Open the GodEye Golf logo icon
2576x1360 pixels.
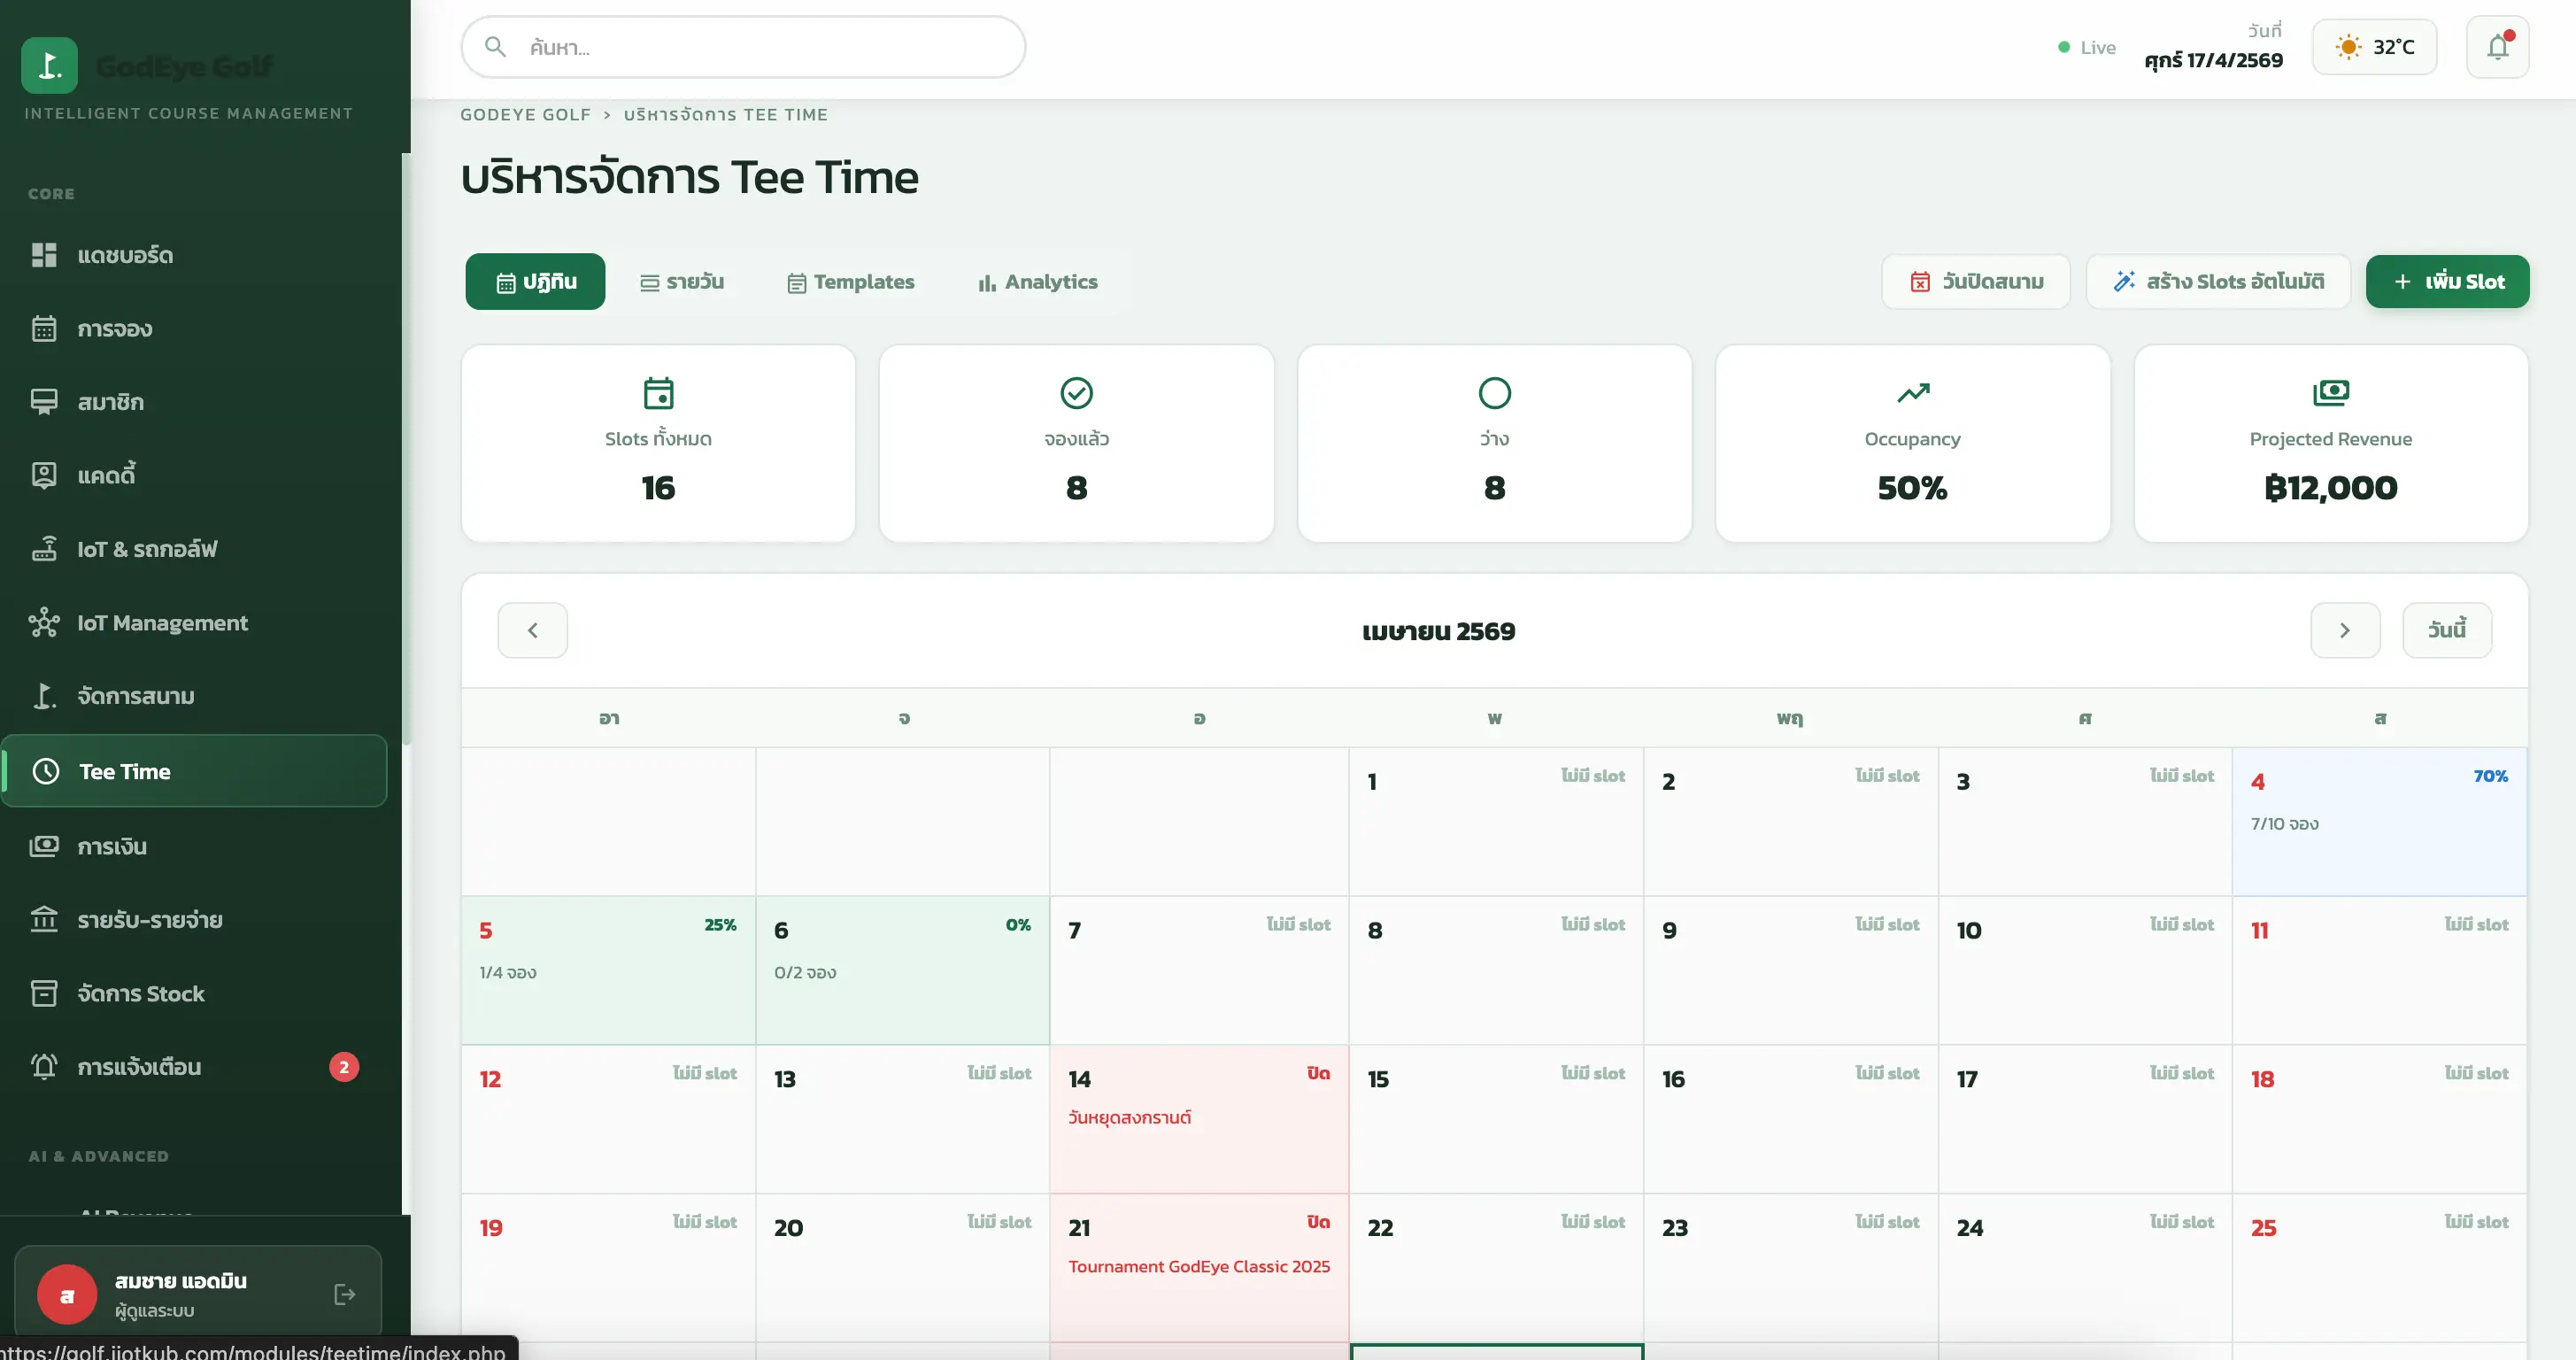[49, 65]
